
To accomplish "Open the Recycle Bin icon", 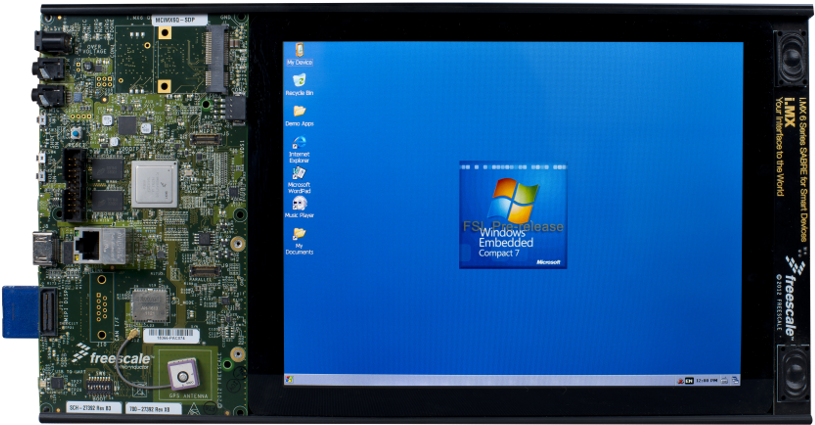I will click(299, 85).
